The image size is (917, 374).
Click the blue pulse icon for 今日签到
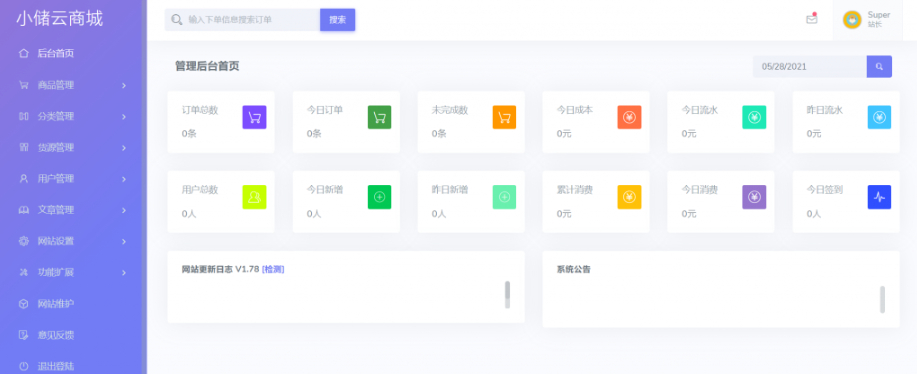[x=879, y=197]
